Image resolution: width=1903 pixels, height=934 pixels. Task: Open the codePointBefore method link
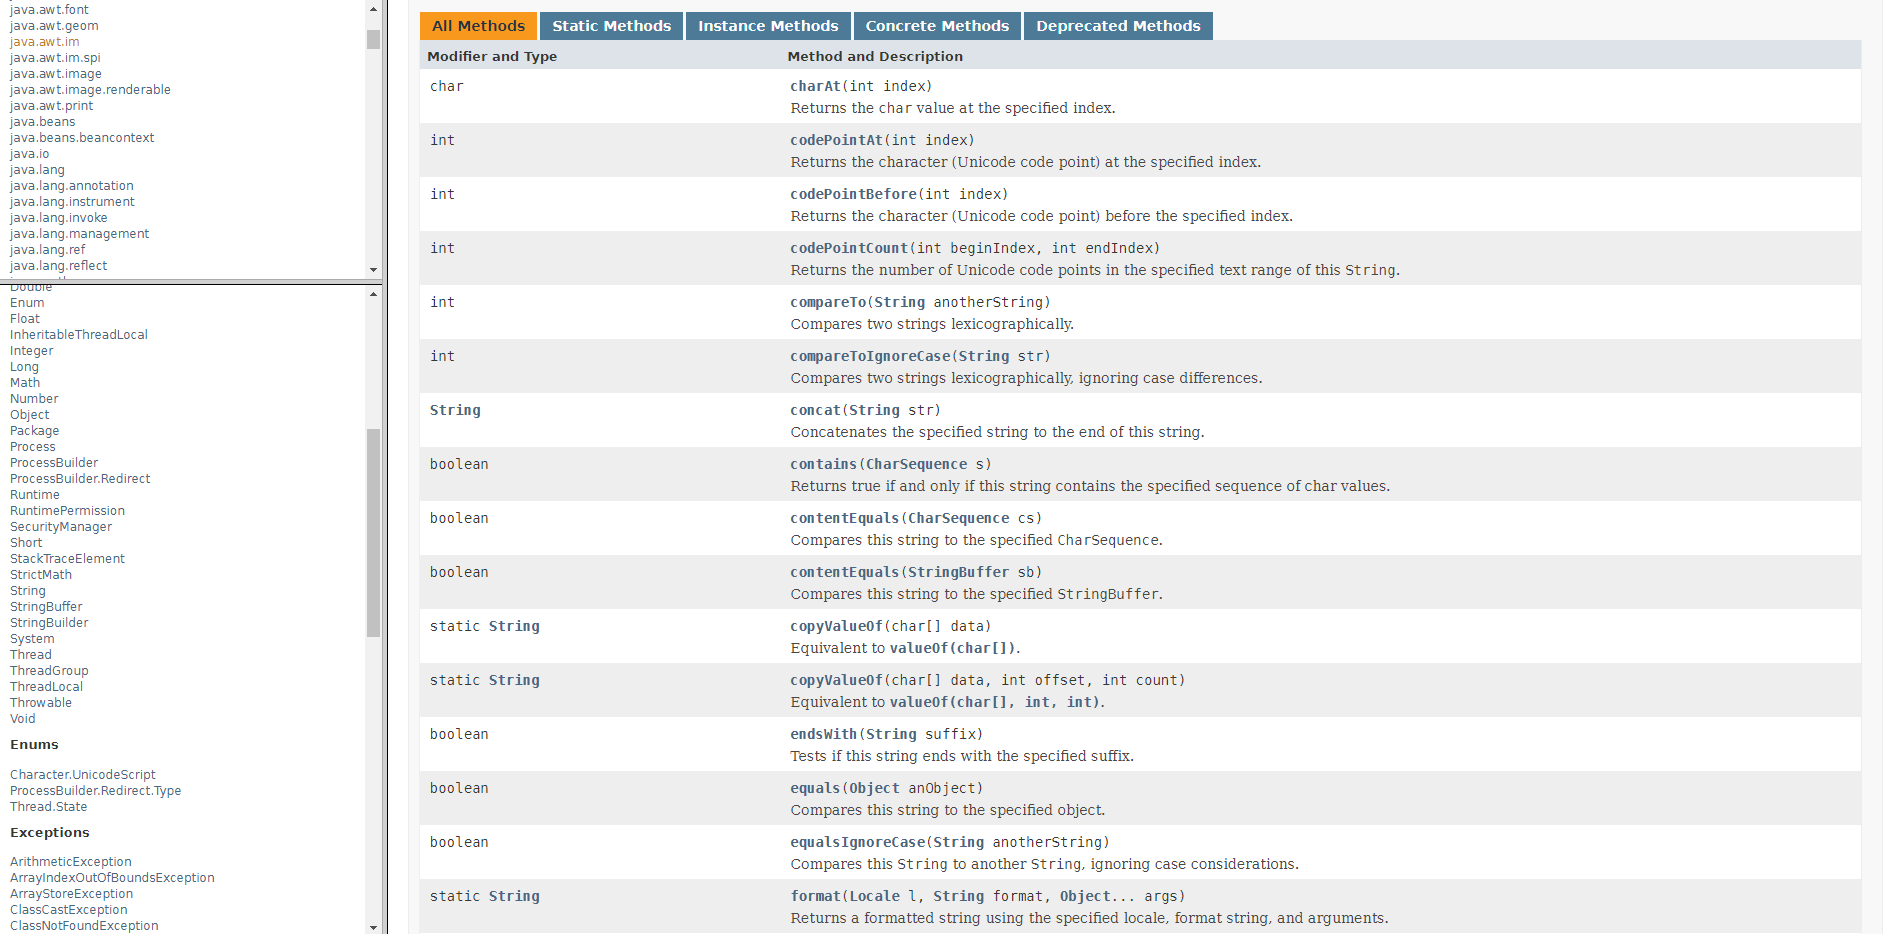click(853, 194)
